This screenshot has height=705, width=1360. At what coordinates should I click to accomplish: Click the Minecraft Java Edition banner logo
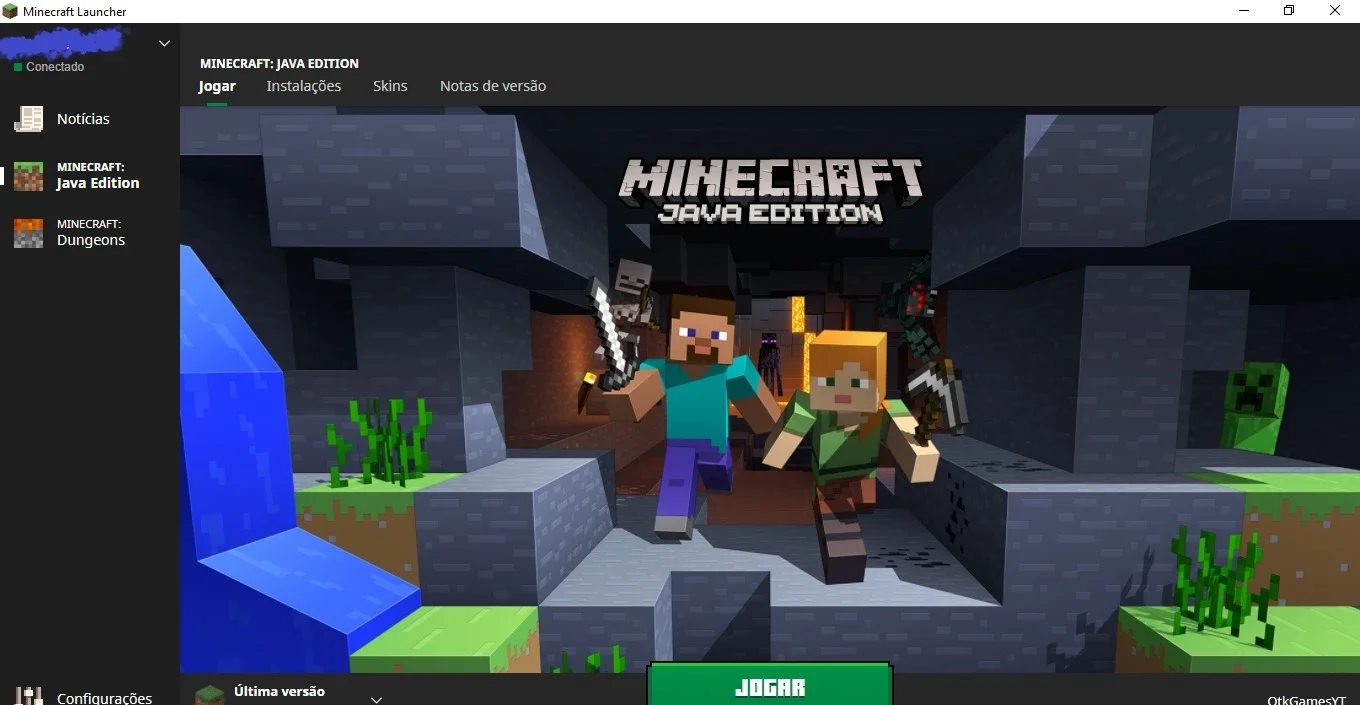coord(770,190)
